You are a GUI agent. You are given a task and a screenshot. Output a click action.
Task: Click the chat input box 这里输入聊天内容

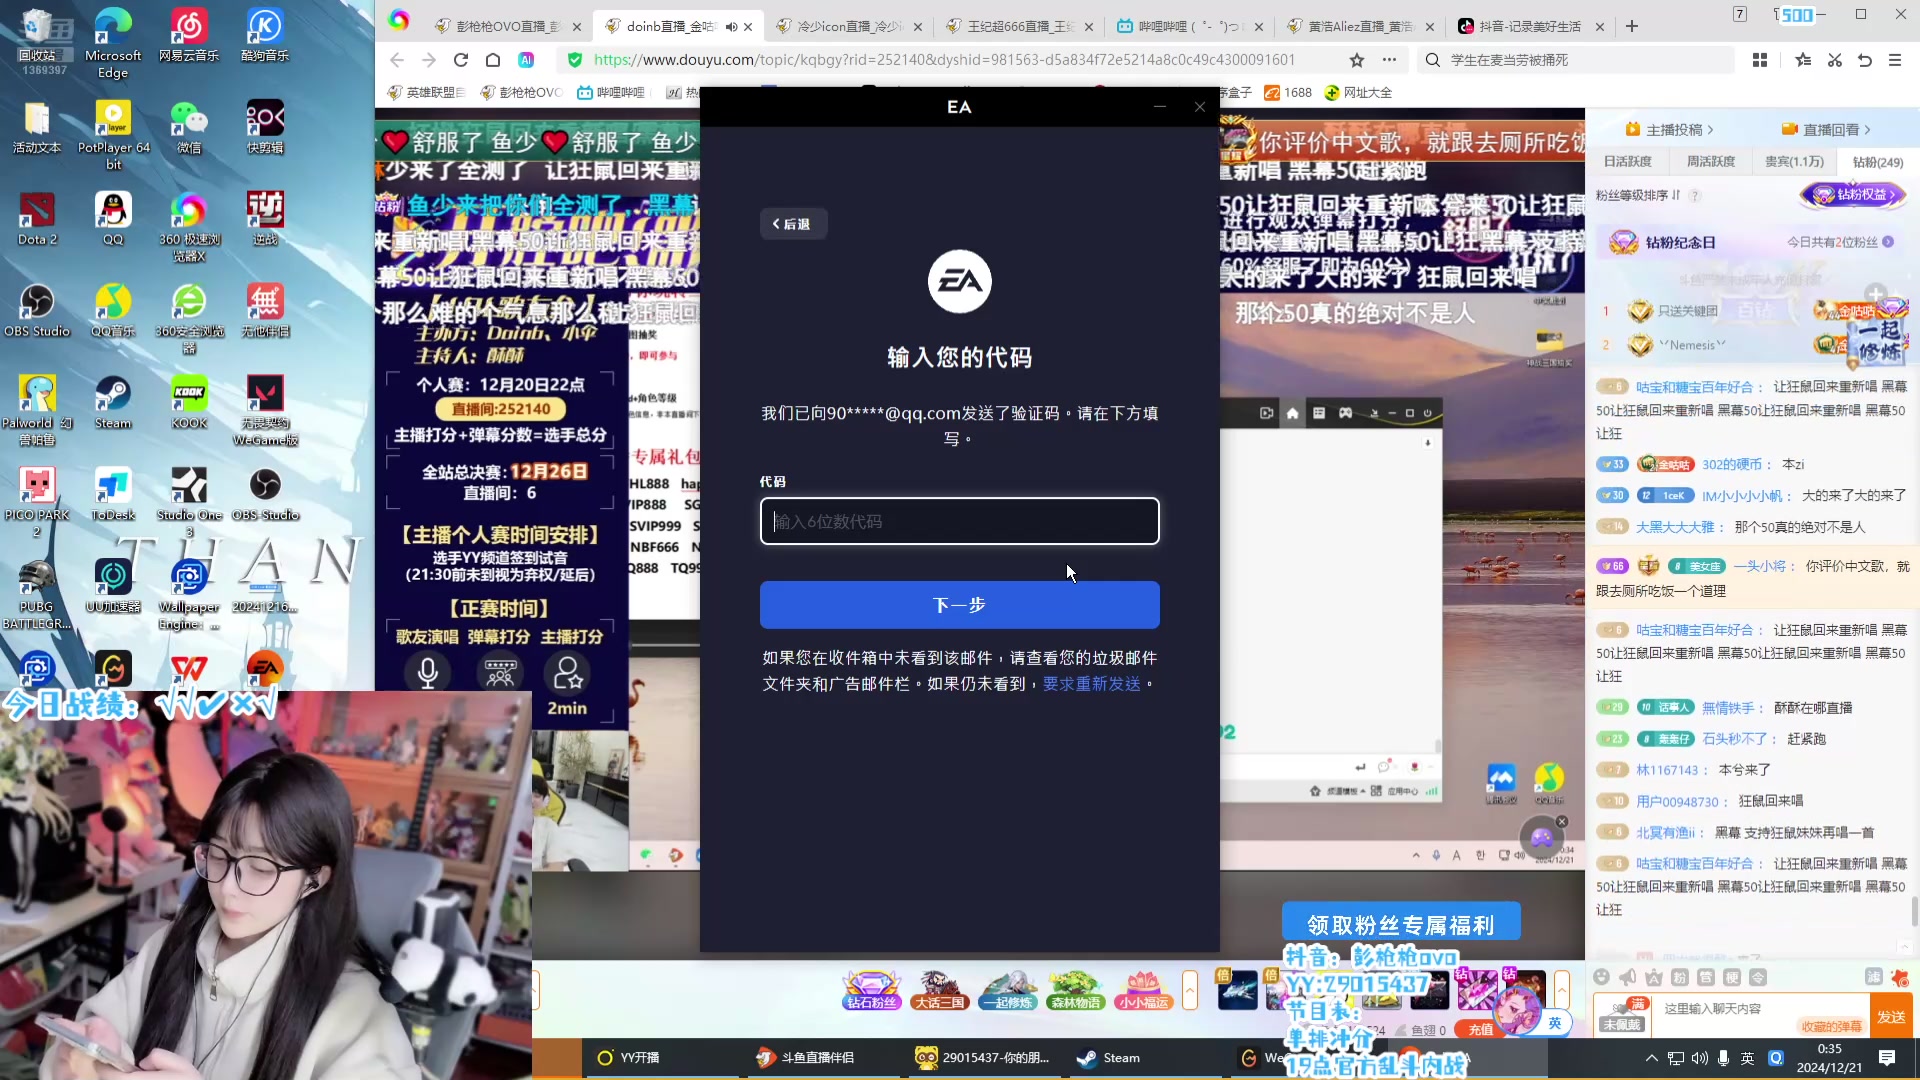[x=1760, y=1009]
